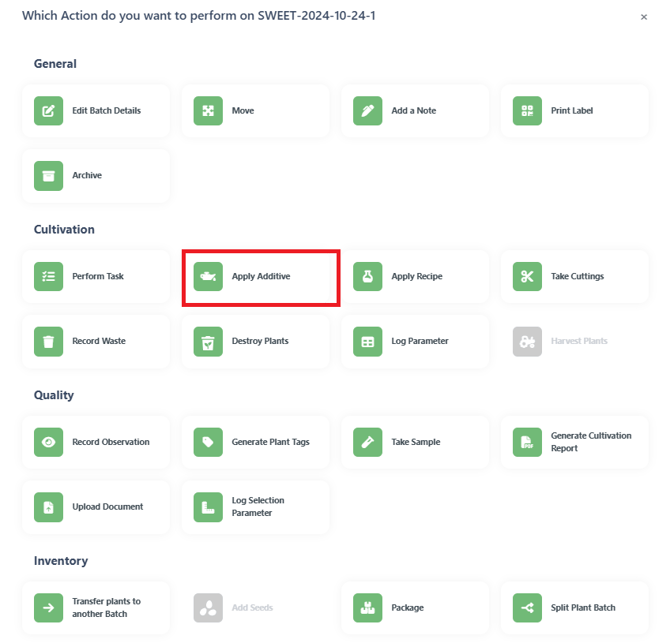Image resolution: width=670 pixels, height=643 pixels.
Task: Select the Take Sample action
Action: pos(415,442)
